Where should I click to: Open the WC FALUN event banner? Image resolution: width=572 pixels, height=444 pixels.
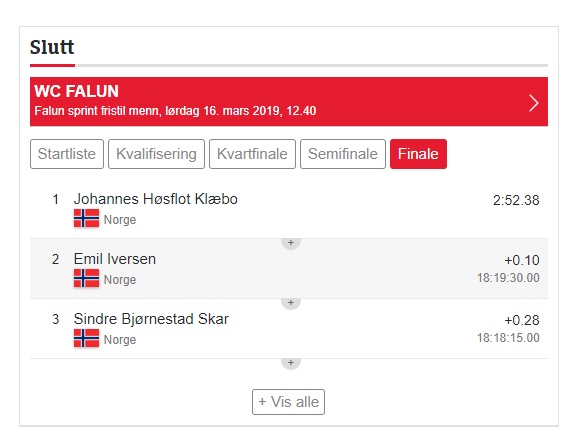point(289,102)
